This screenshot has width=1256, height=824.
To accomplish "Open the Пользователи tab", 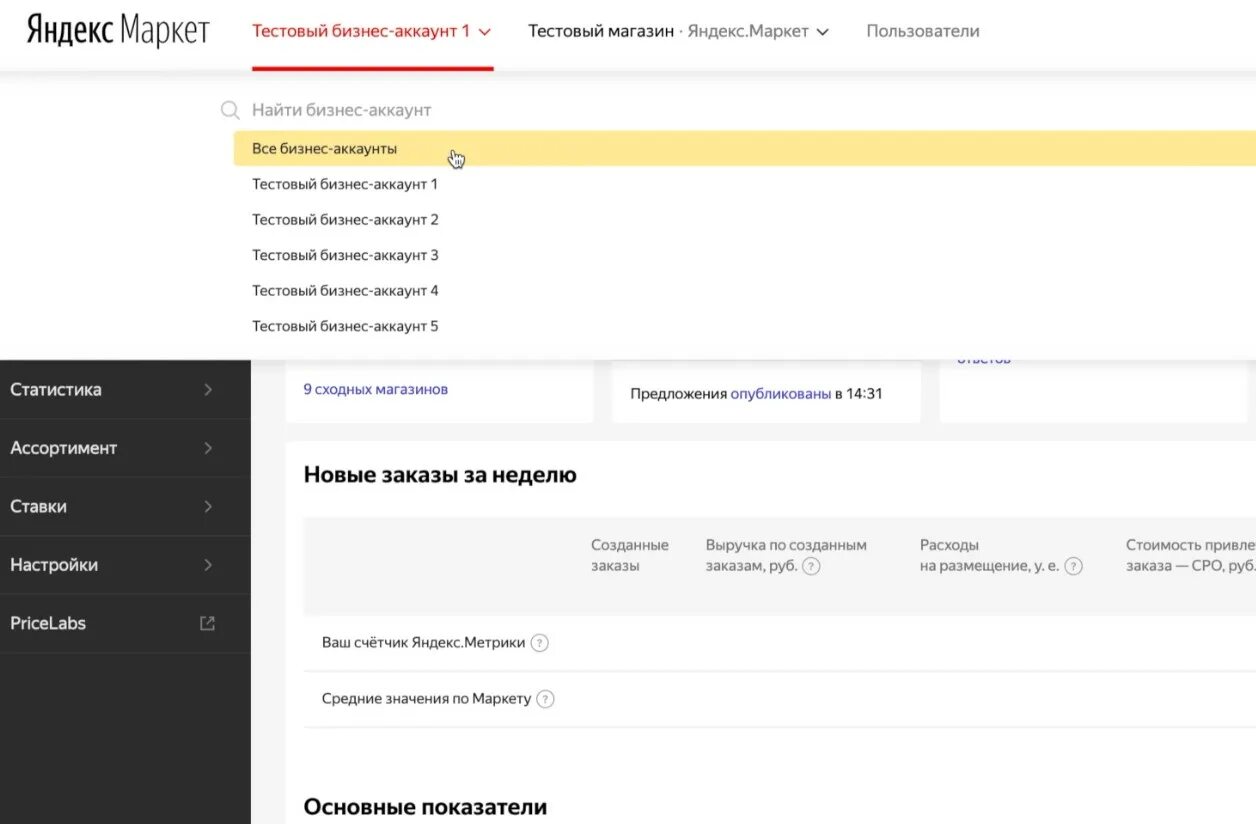I will [923, 31].
